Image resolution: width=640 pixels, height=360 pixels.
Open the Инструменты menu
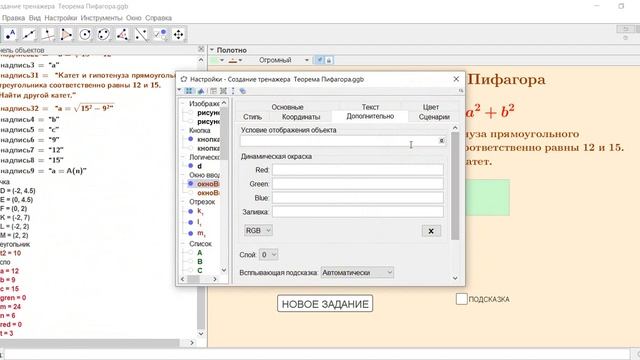coord(101,18)
